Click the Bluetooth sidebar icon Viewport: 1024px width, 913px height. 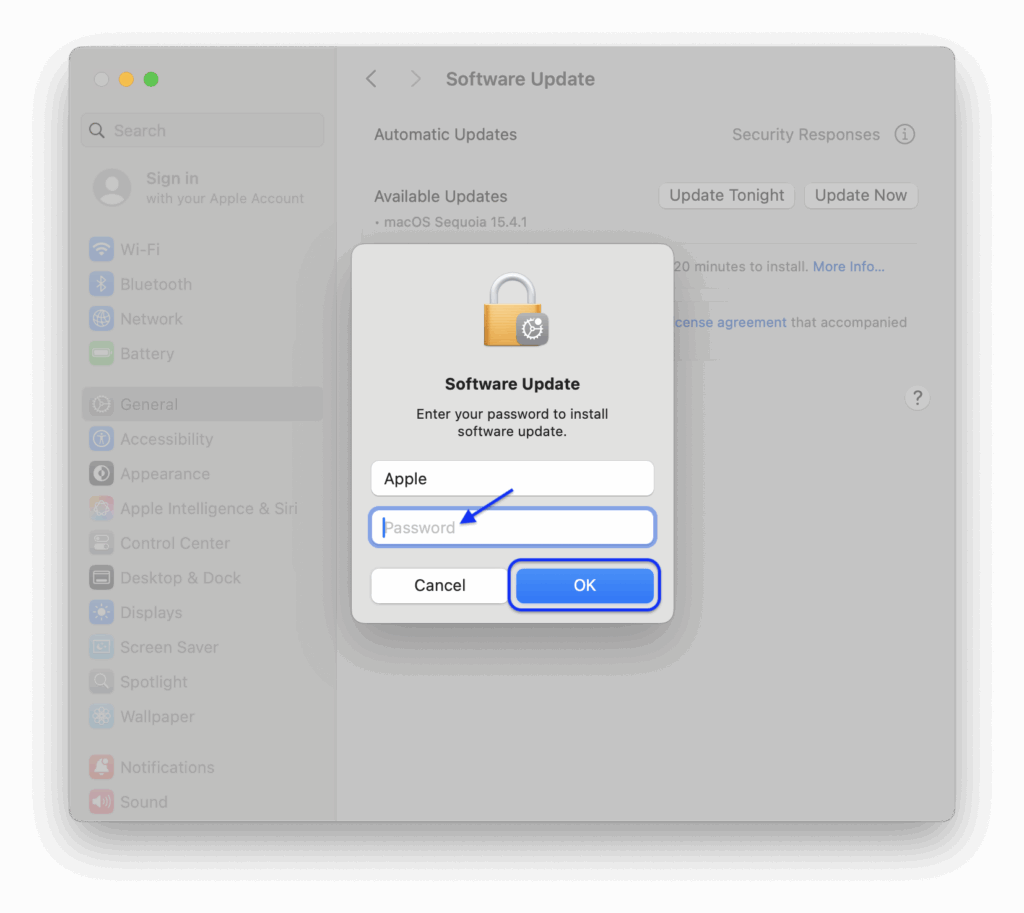(x=101, y=283)
